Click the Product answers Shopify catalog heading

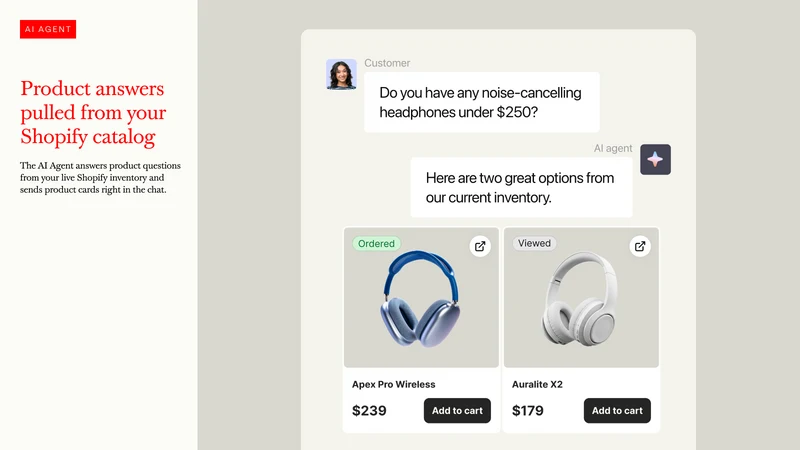[x=93, y=113]
